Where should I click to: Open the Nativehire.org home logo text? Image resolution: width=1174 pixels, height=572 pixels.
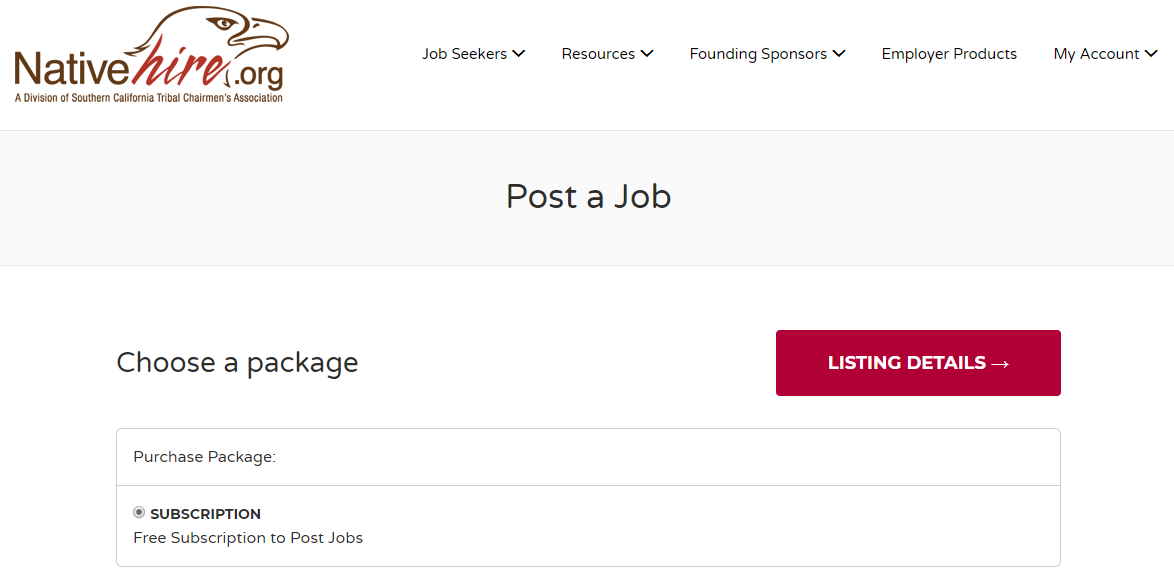click(148, 70)
